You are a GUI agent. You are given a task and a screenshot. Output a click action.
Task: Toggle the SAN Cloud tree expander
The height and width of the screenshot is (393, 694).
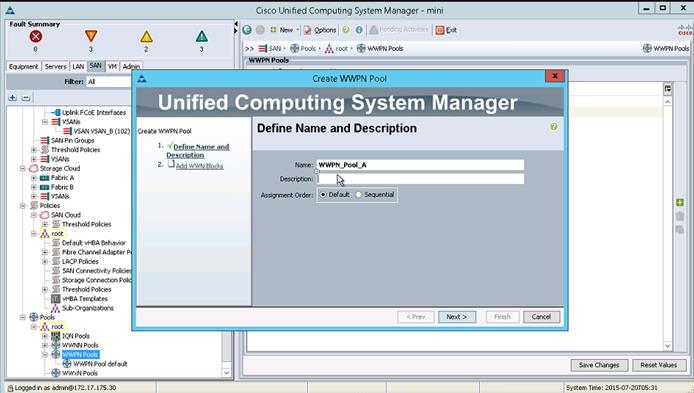34,215
